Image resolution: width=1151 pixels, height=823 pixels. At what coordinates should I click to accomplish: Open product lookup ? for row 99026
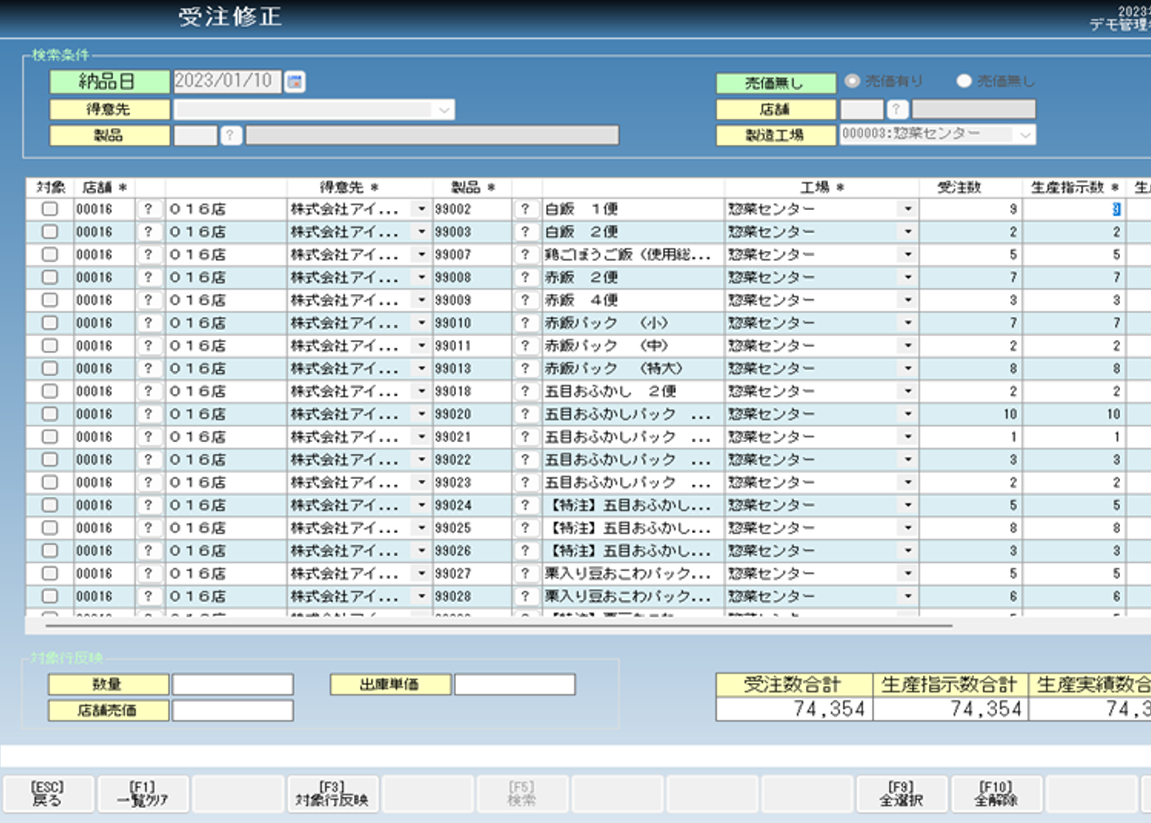coord(525,551)
